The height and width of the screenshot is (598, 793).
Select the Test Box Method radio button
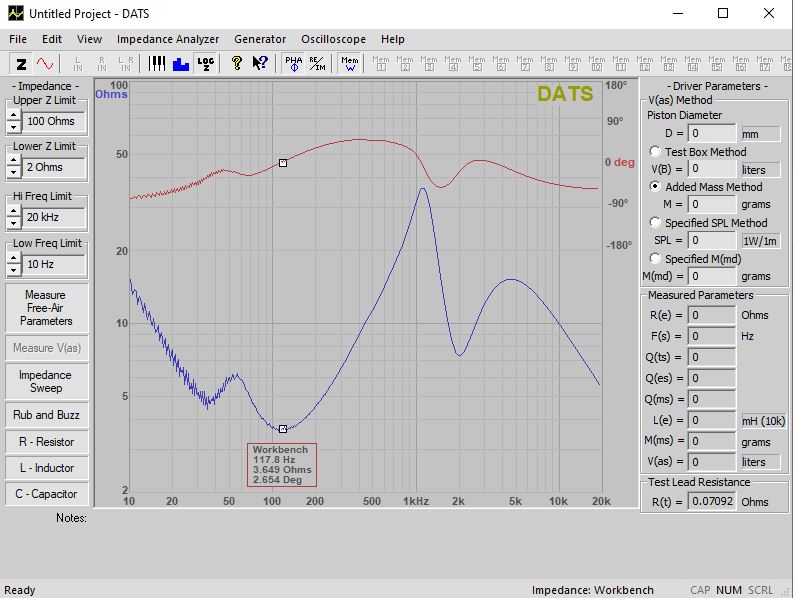pos(655,151)
